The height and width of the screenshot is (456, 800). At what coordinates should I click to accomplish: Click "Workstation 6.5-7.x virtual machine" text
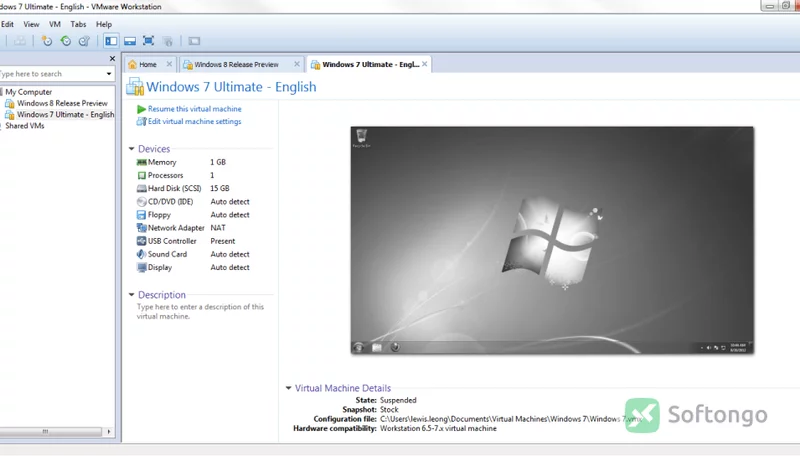(438, 428)
